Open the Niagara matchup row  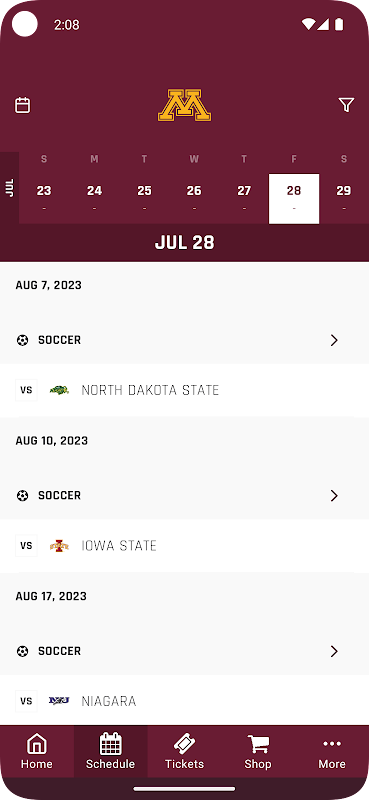(x=184, y=701)
